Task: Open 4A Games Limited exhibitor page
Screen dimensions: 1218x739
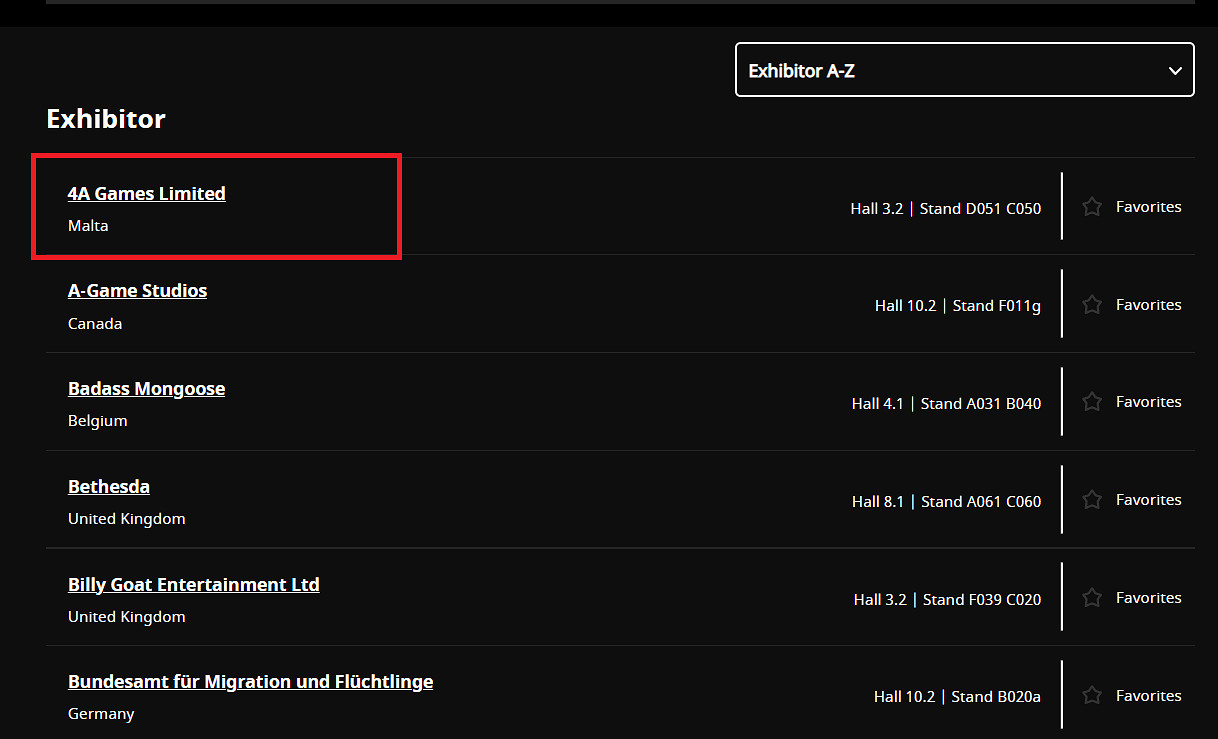Action: [147, 193]
